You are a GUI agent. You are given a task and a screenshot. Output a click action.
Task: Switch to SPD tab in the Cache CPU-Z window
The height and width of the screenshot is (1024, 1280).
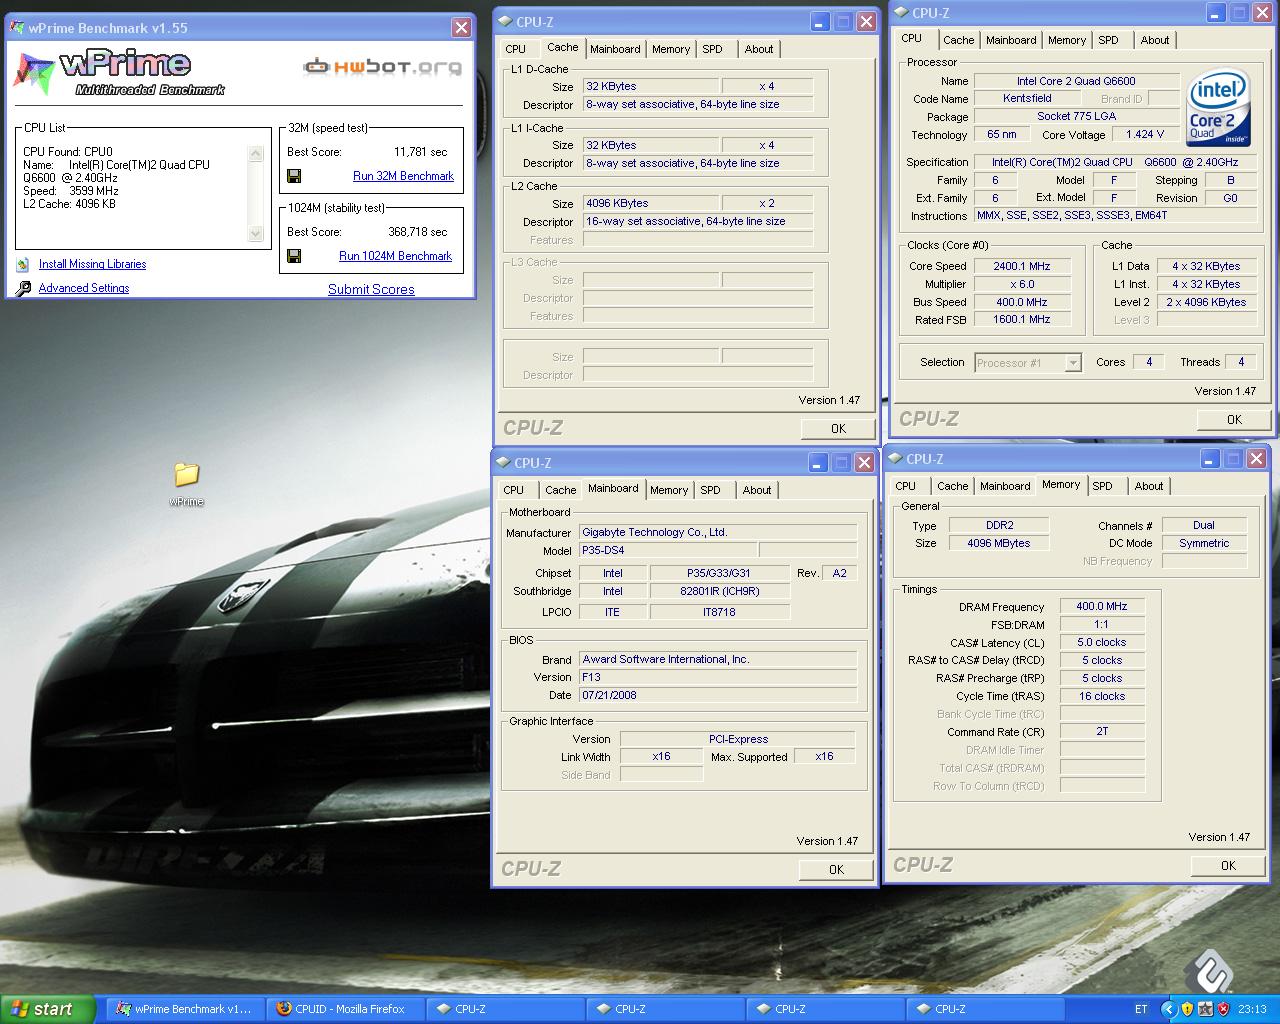(x=712, y=49)
